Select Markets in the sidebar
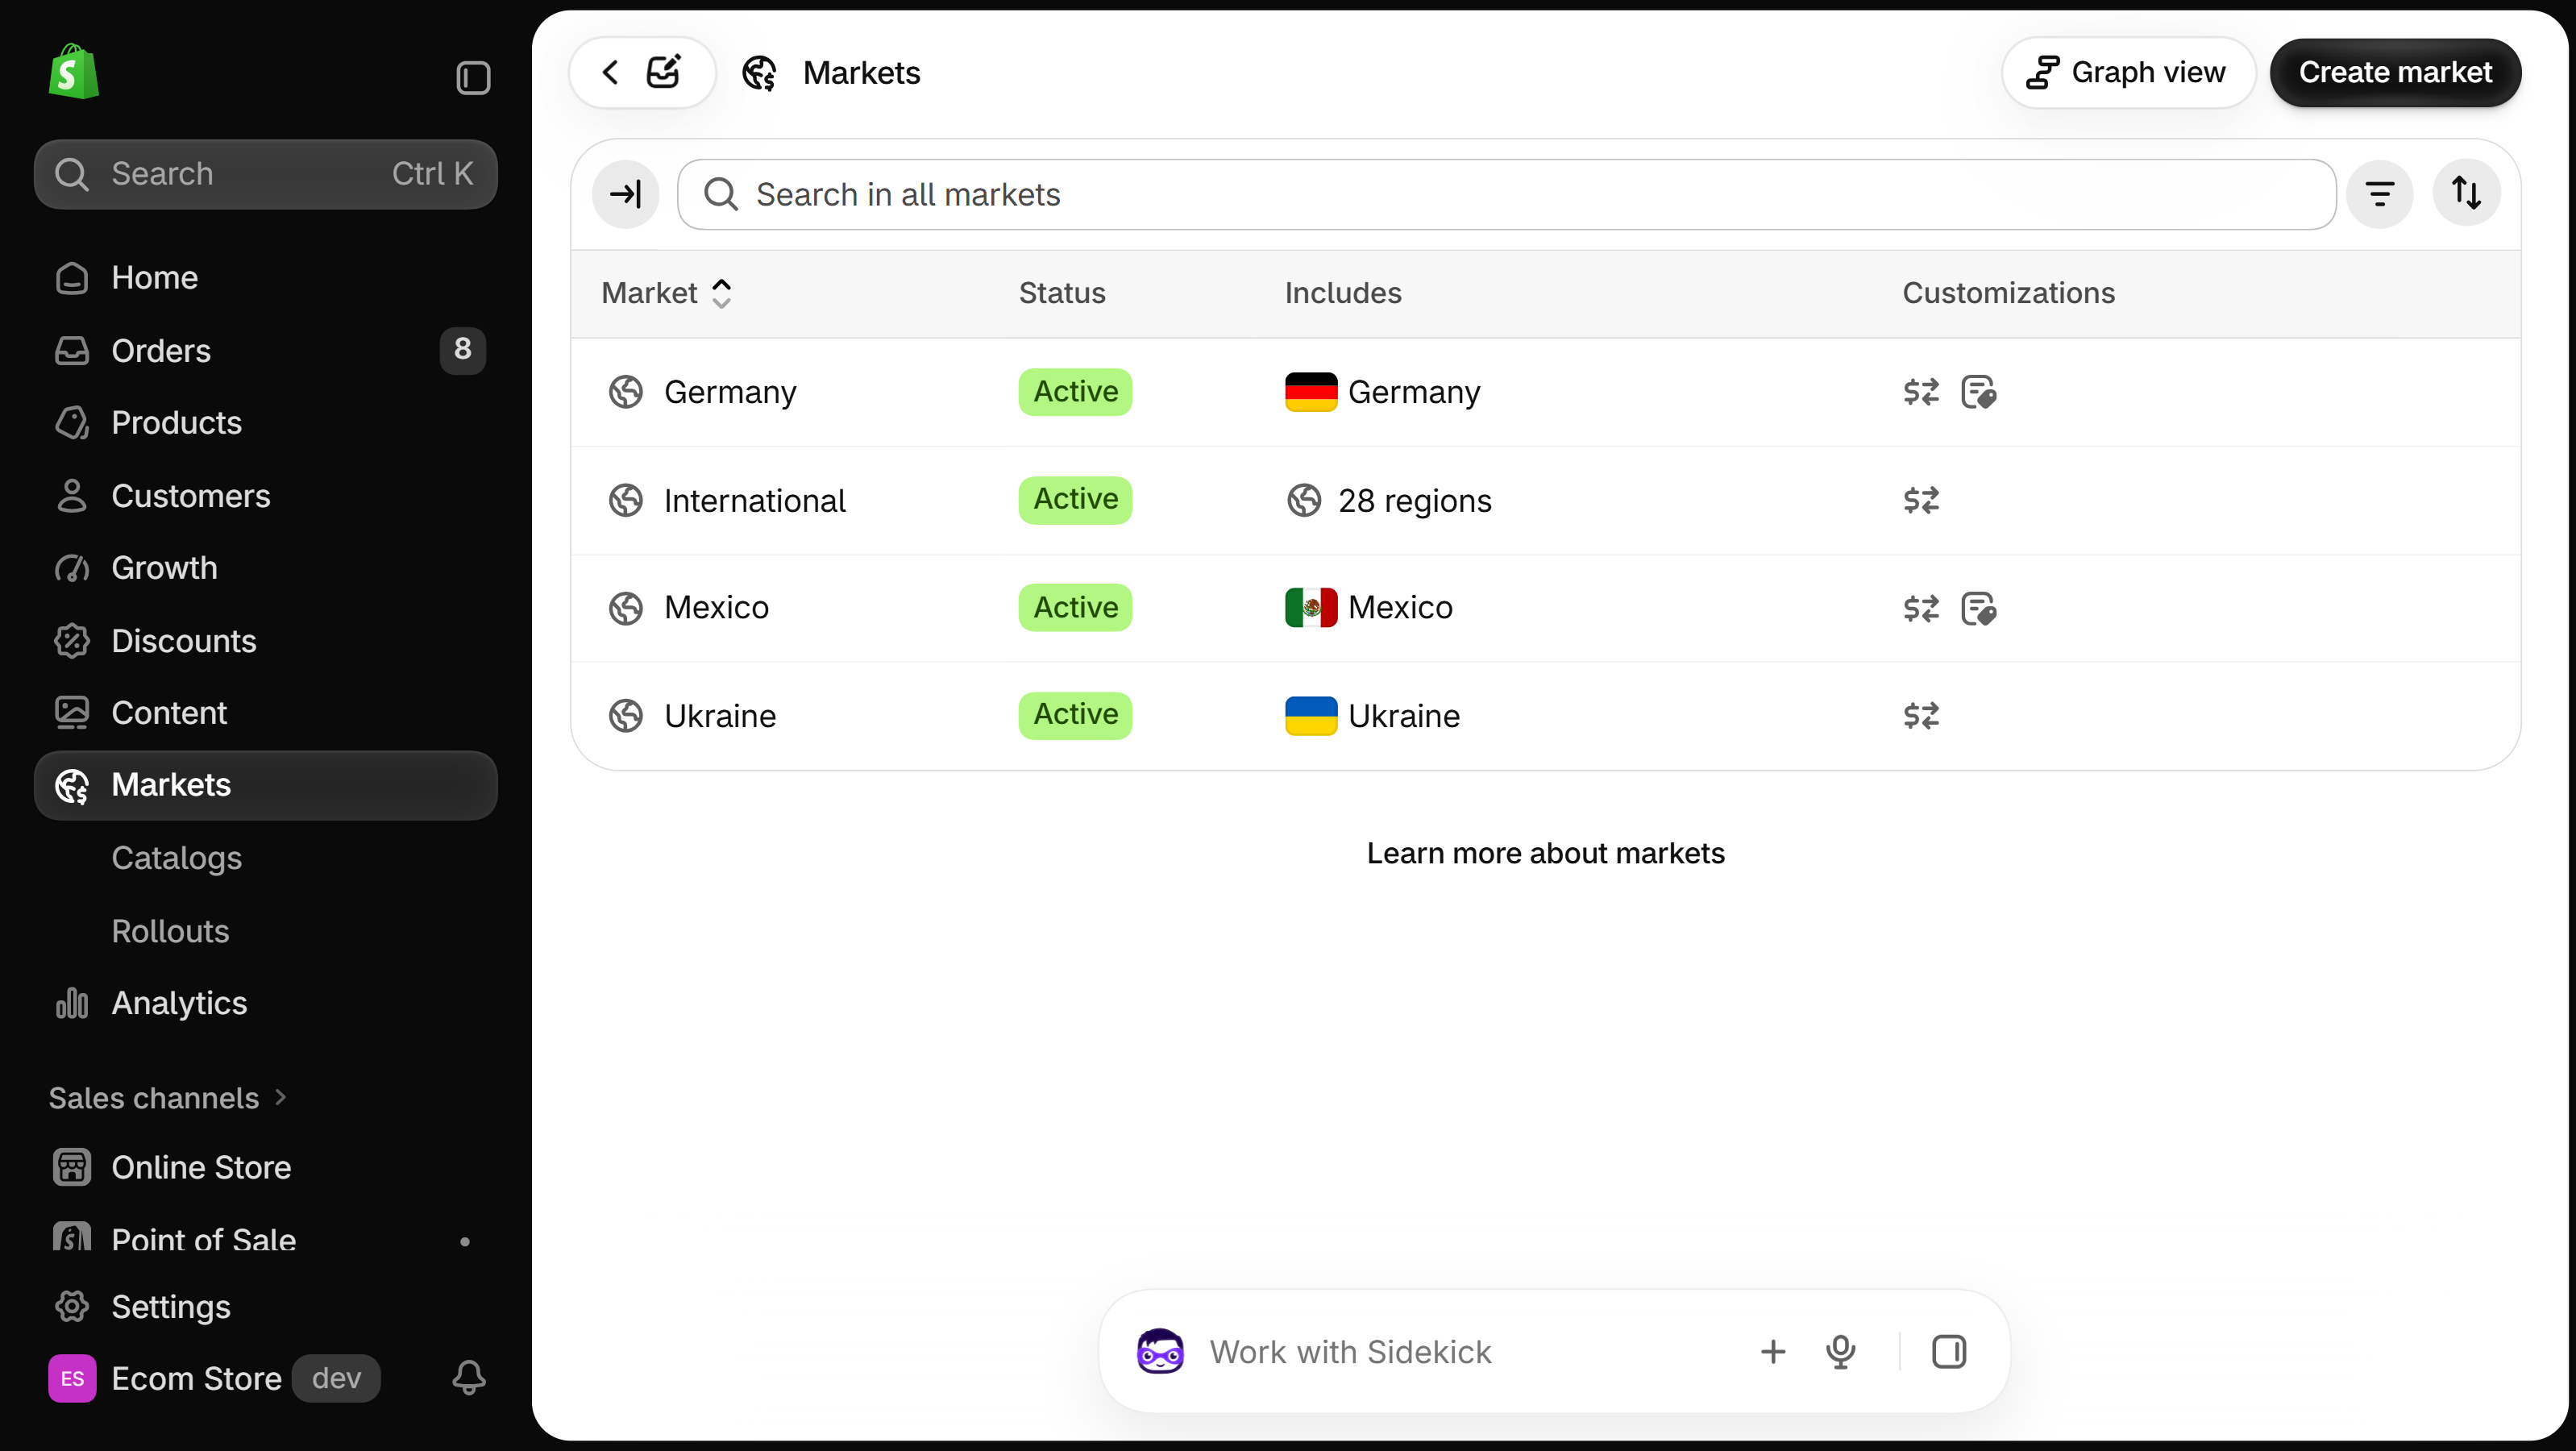This screenshot has height=1451, width=2576. click(x=266, y=785)
